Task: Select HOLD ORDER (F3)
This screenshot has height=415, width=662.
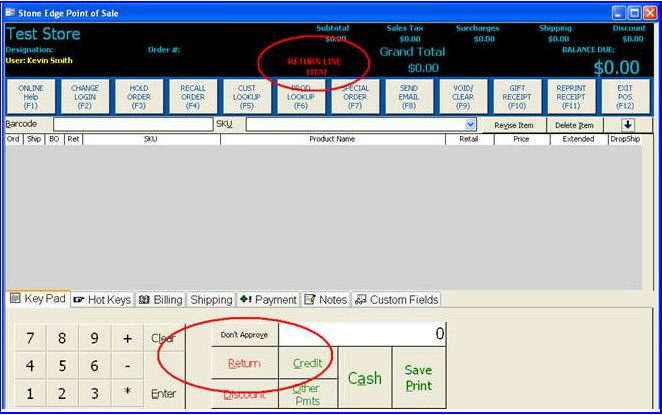Action: point(139,97)
